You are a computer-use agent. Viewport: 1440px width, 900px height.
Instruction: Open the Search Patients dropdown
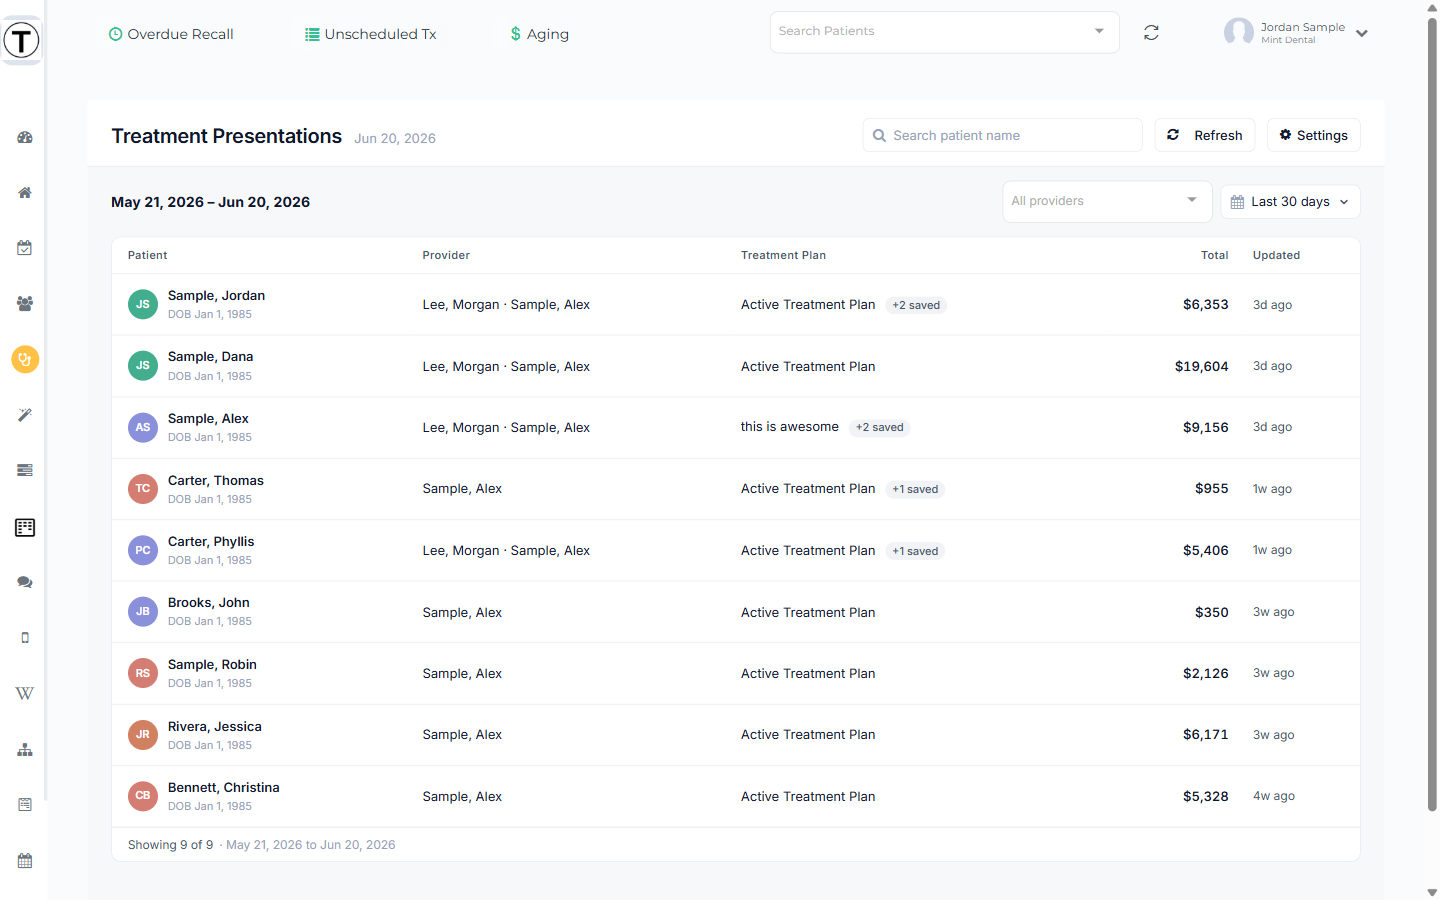(x=944, y=32)
